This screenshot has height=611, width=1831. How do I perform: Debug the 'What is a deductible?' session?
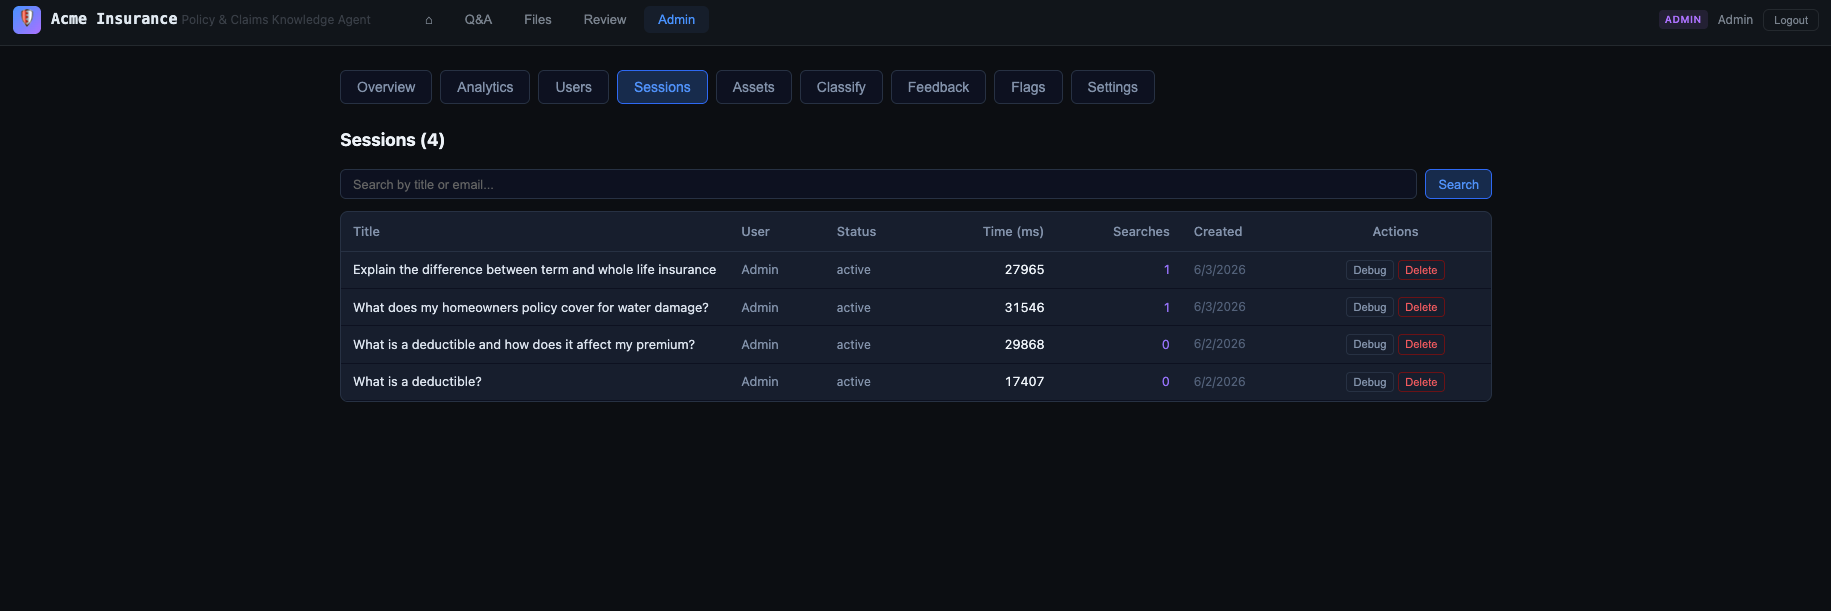point(1370,382)
